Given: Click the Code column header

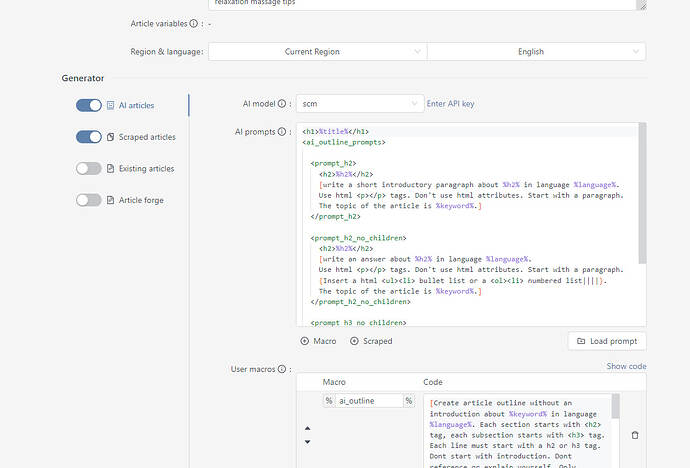Looking at the screenshot, I should (433, 382).
